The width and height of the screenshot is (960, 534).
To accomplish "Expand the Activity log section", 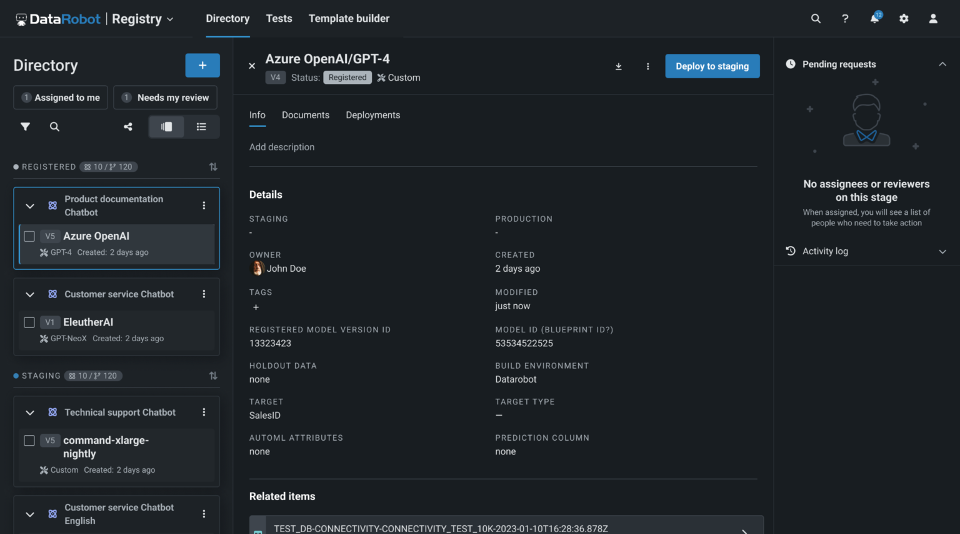I will pos(942,251).
